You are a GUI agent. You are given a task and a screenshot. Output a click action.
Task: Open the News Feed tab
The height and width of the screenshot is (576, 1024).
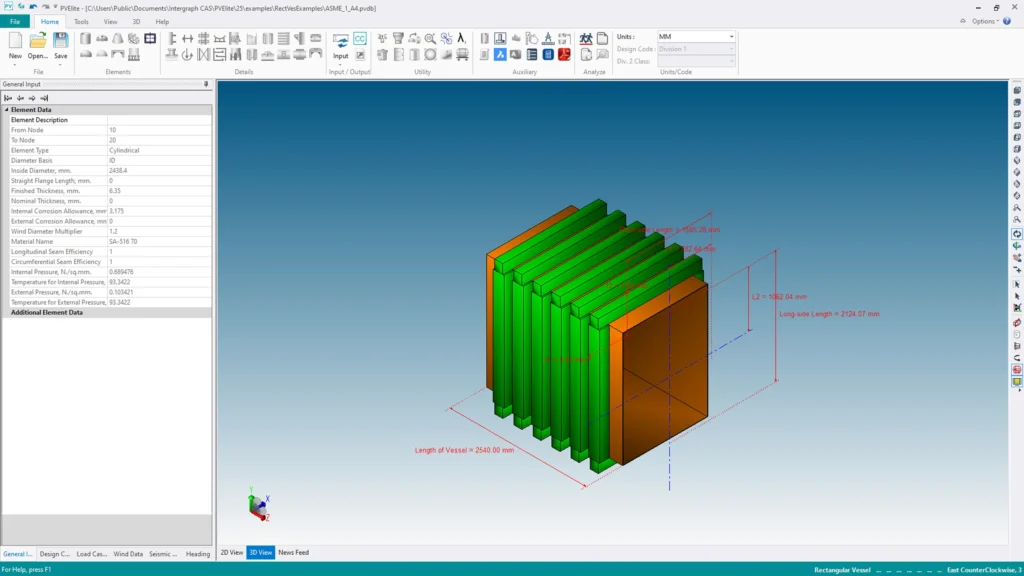pos(294,552)
